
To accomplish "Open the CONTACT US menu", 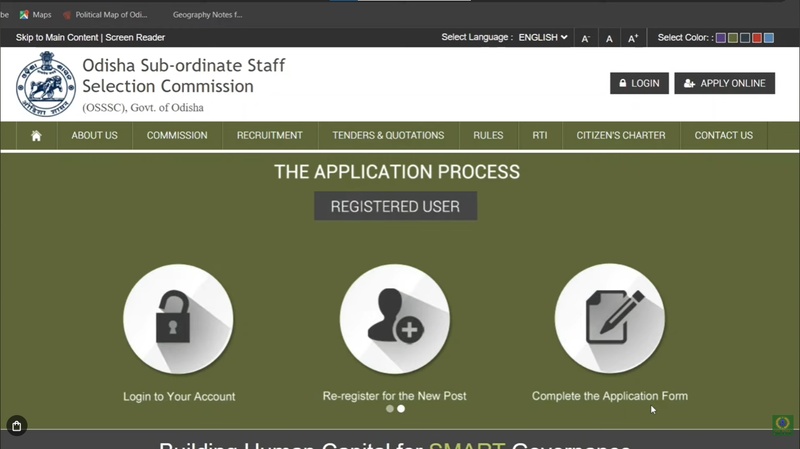I will click(x=723, y=135).
